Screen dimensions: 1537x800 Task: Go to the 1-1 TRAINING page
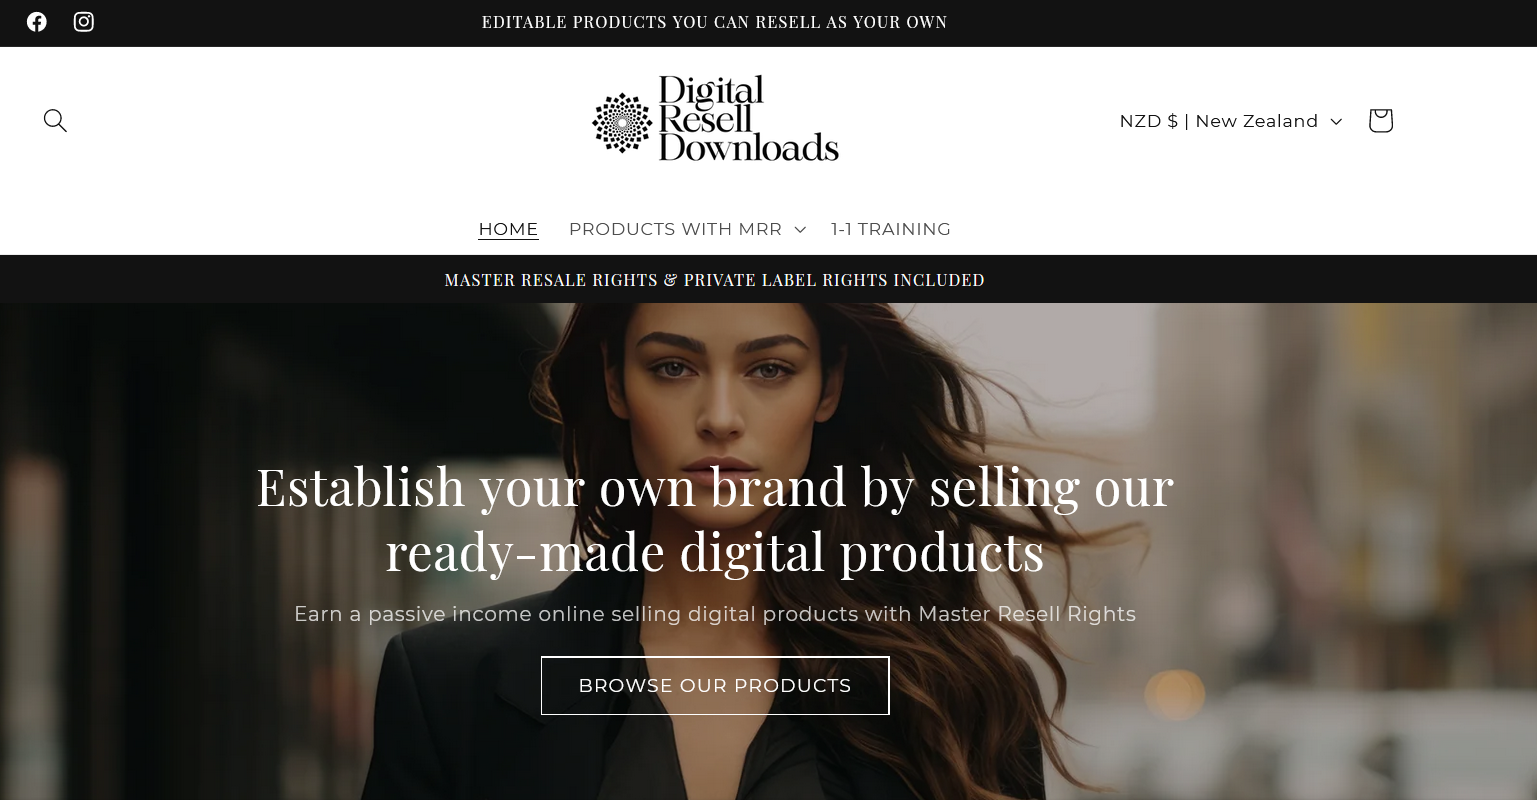pos(891,229)
